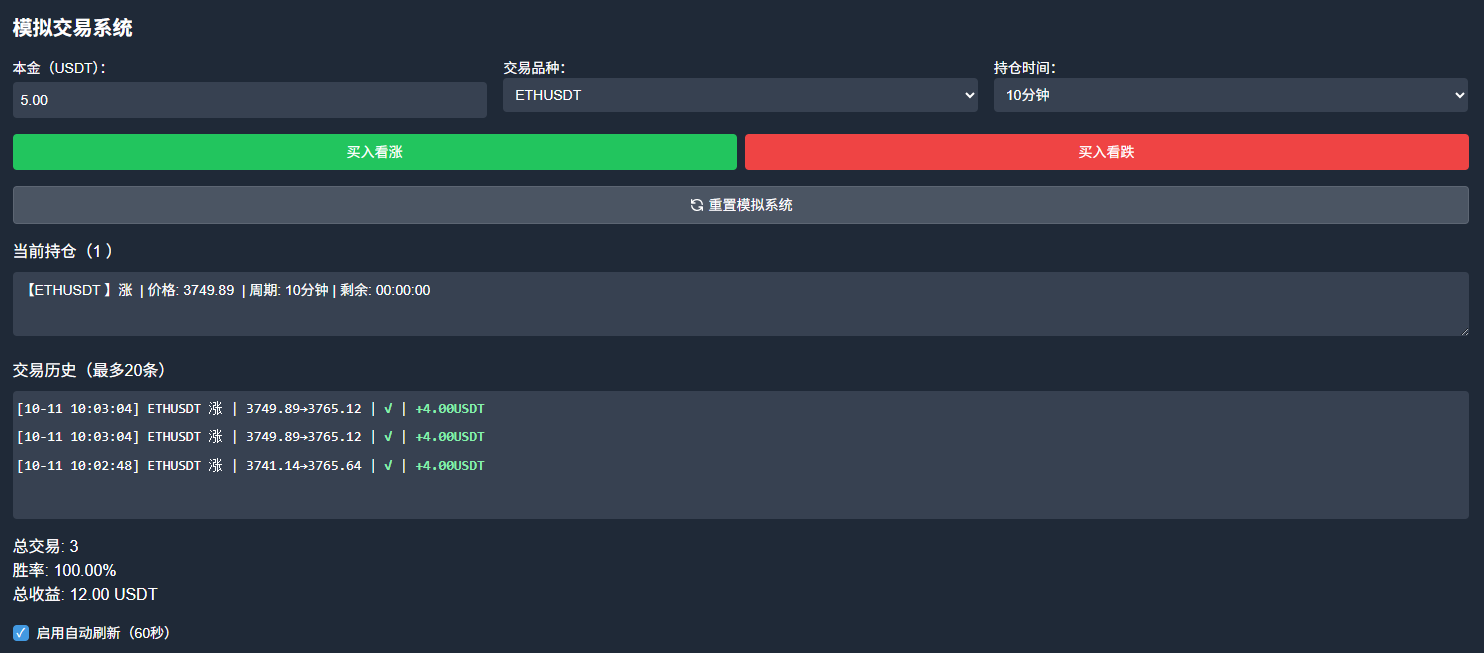This screenshot has height=653, width=1484.
Task: Enable or disable 启用自动刷新 checkbox
Action: click(x=21, y=633)
